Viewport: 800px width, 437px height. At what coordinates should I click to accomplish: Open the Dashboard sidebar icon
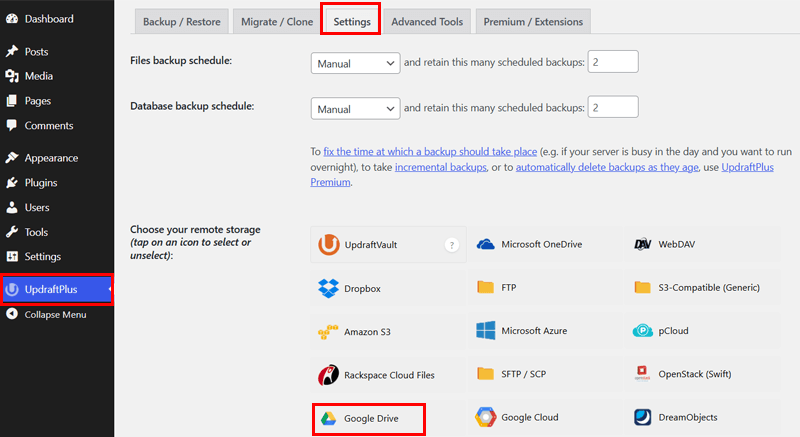[x=12, y=19]
